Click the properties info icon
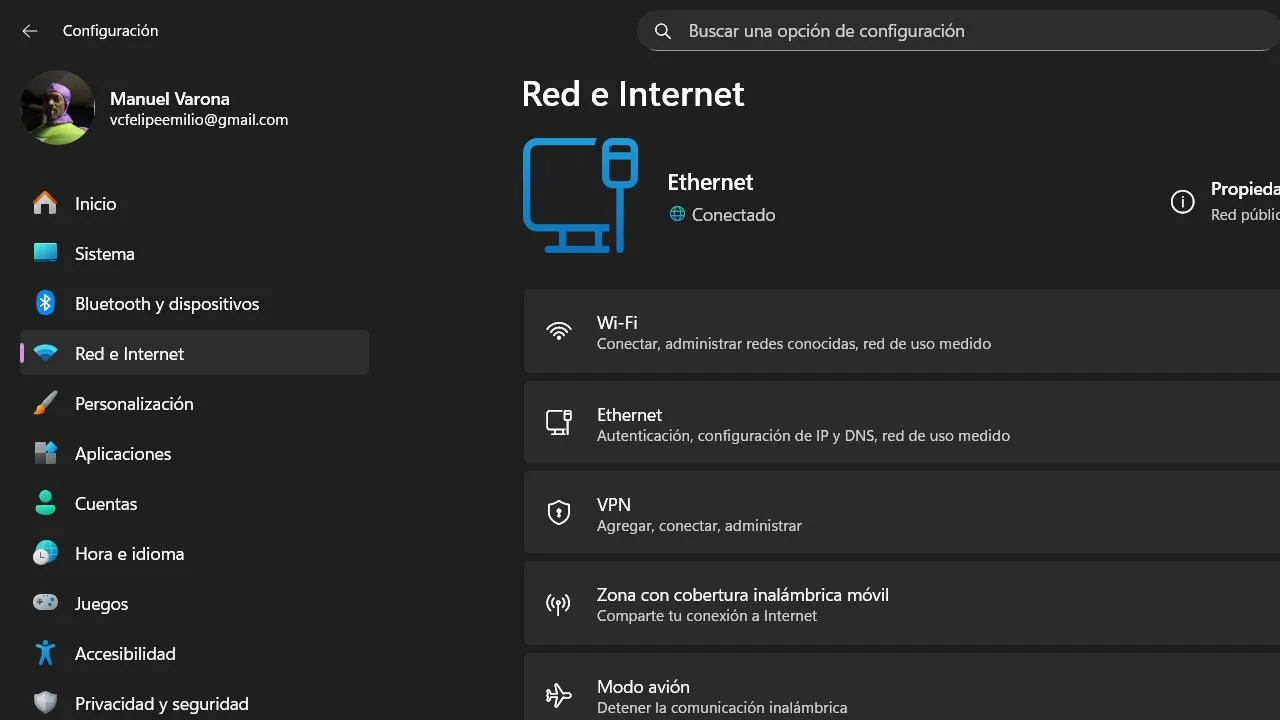The height and width of the screenshot is (720, 1280). click(x=1182, y=202)
